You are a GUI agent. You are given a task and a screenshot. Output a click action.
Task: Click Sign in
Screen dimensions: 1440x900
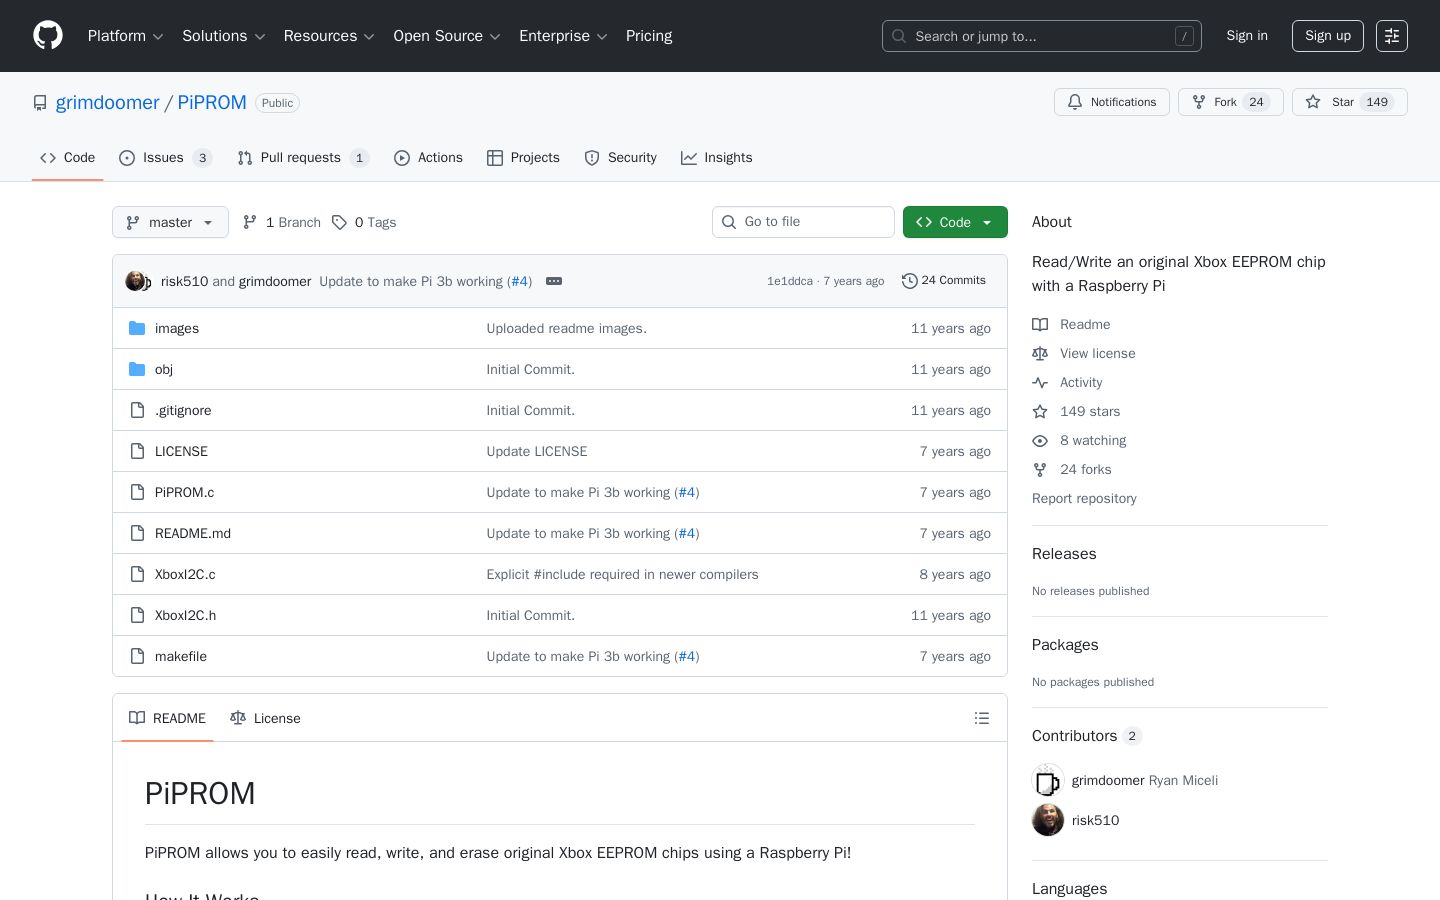pyautogui.click(x=1247, y=36)
